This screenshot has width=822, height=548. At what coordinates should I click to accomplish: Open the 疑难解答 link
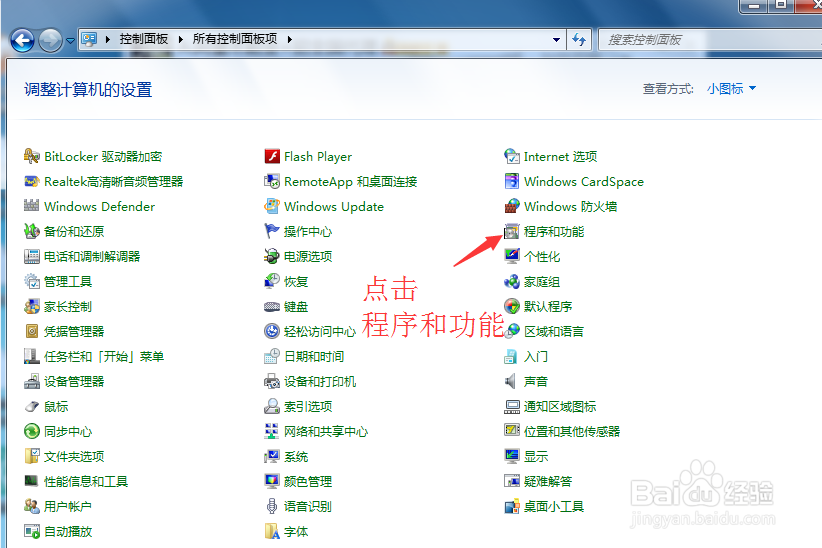548,481
